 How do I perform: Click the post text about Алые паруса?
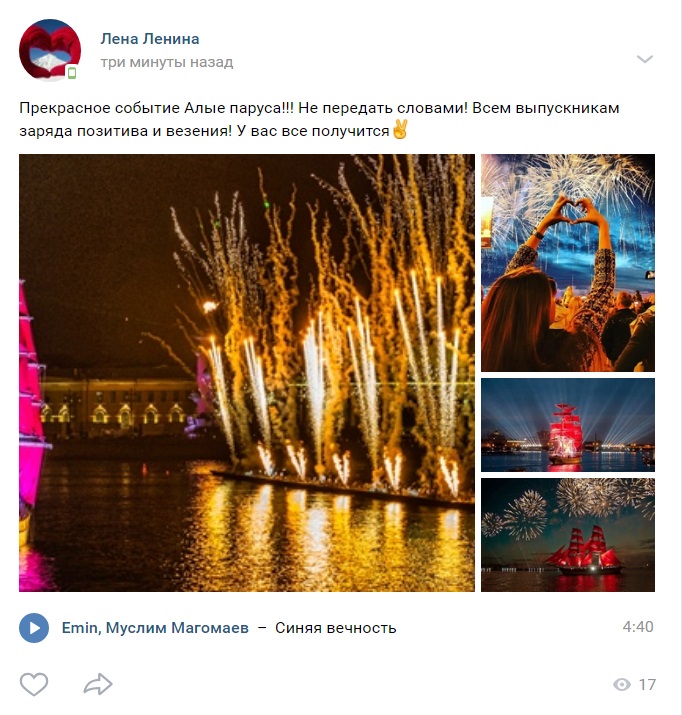tap(319, 119)
